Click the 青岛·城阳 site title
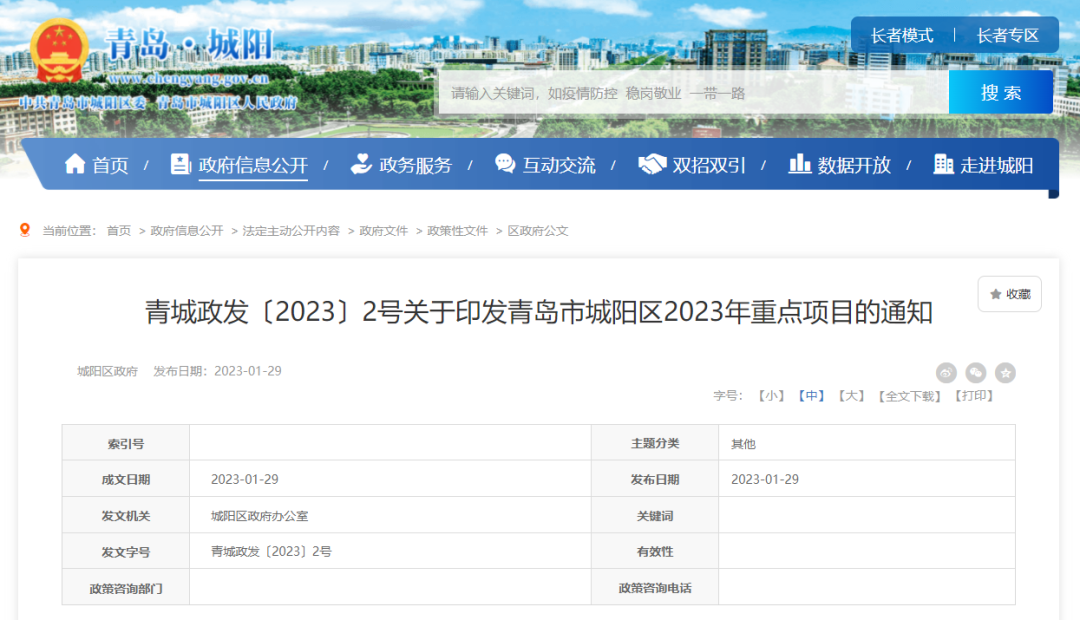Viewport: 1080px width, 620px height. point(189,45)
